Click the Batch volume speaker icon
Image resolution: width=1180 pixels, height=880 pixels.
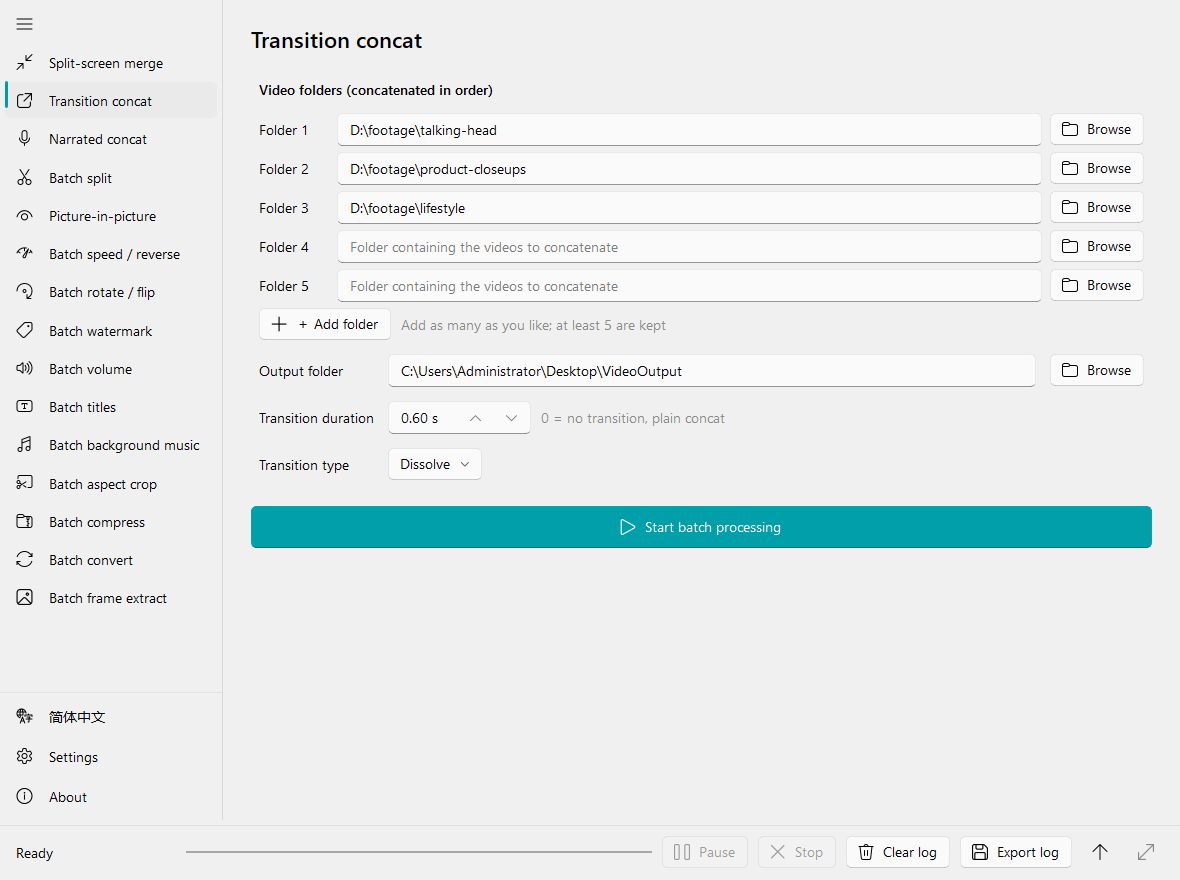24,368
